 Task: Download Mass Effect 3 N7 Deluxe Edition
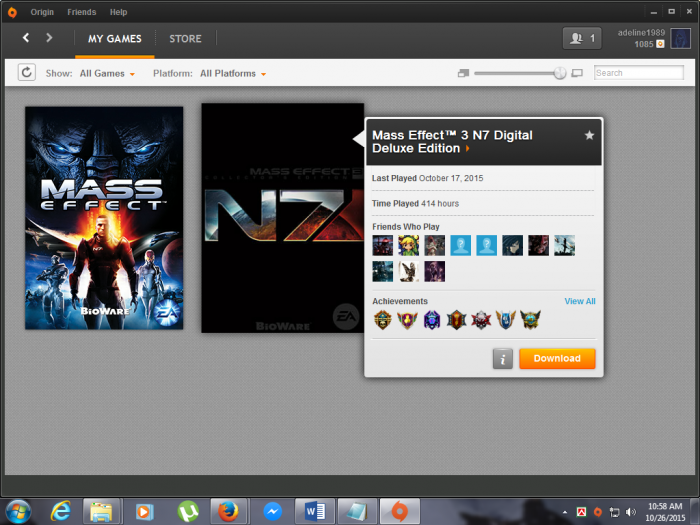point(557,358)
